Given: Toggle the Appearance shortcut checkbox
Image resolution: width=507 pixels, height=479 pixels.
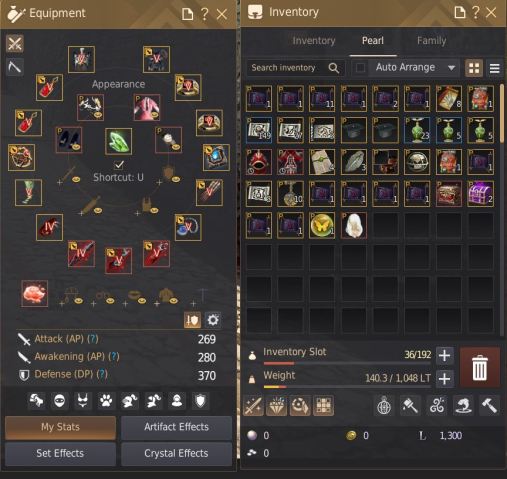Looking at the screenshot, I should click(x=119, y=165).
